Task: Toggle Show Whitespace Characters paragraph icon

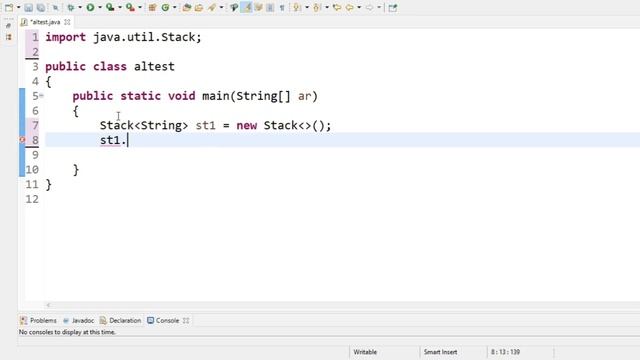Action: [x=282, y=7]
